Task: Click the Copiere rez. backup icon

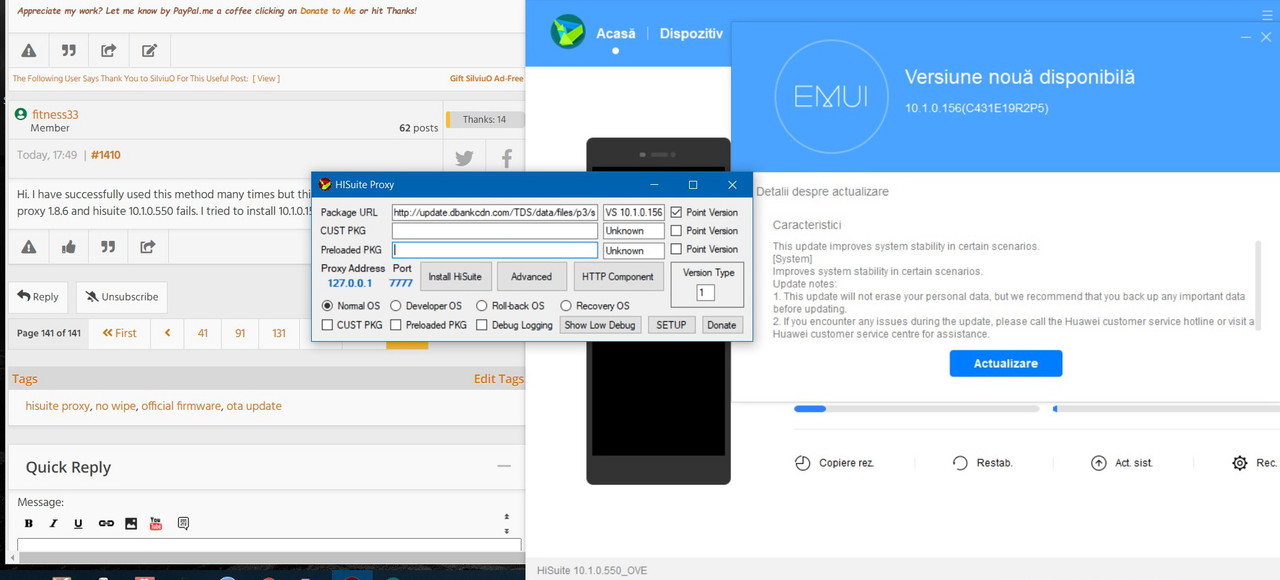Action: coord(802,463)
